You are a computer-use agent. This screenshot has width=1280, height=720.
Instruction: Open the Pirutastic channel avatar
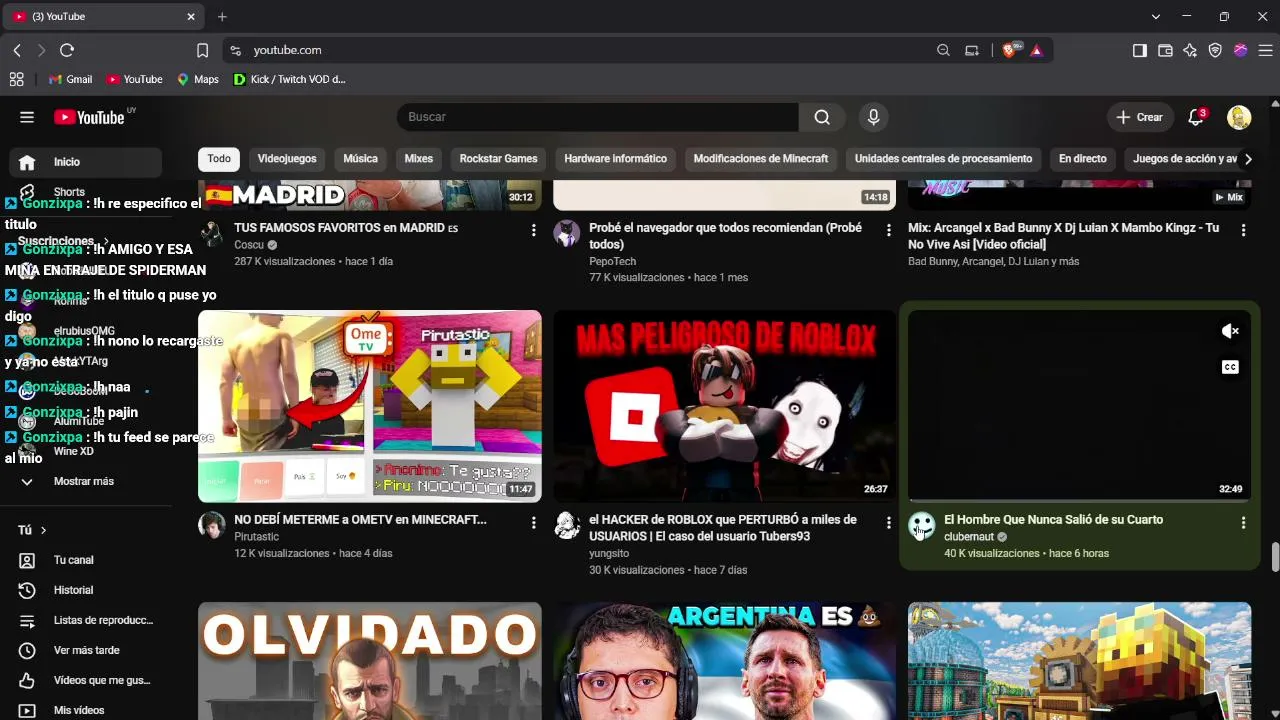(212, 525)
